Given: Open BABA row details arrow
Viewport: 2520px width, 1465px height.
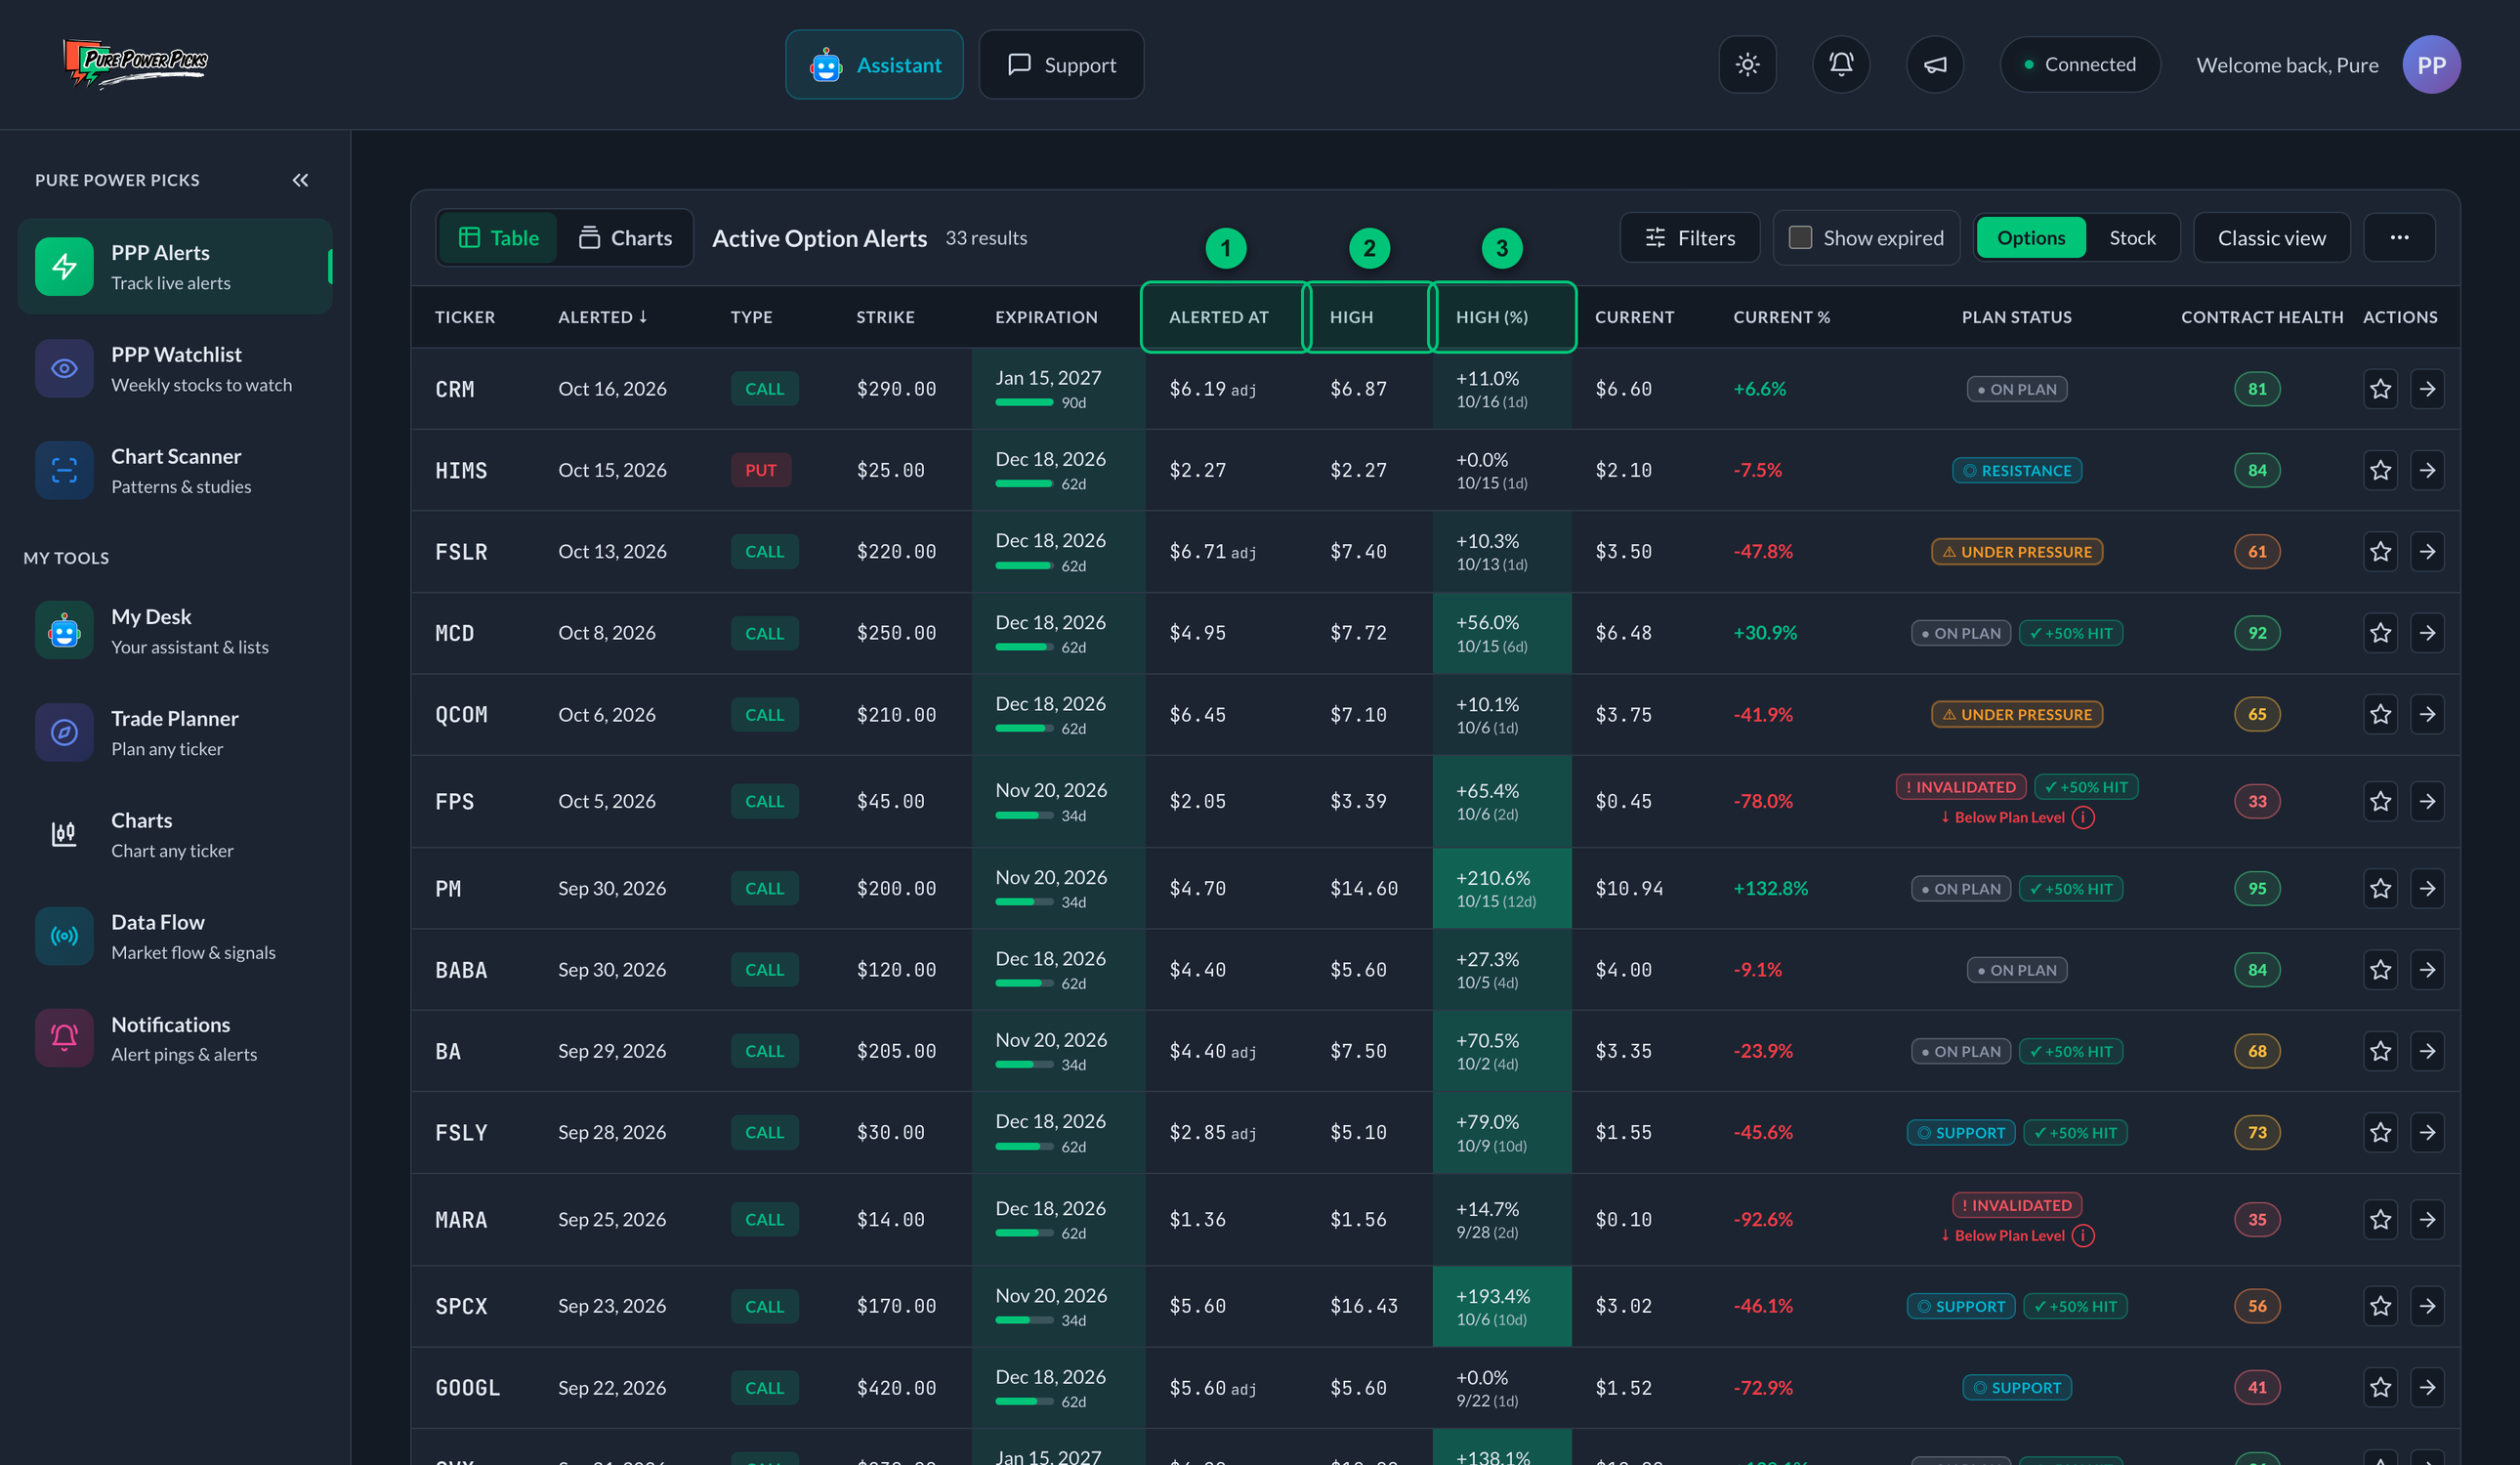Looking at the screenshot, I should pos(2427,969).
